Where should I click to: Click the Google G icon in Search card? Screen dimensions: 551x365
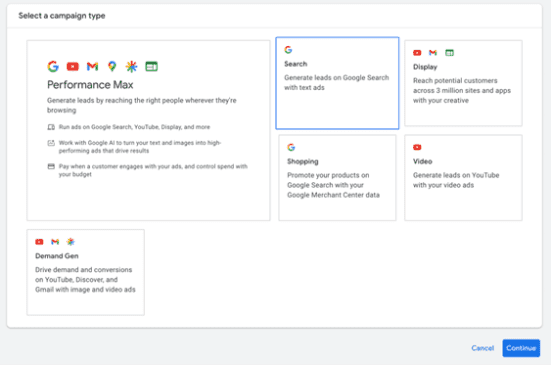click(289, 50)
